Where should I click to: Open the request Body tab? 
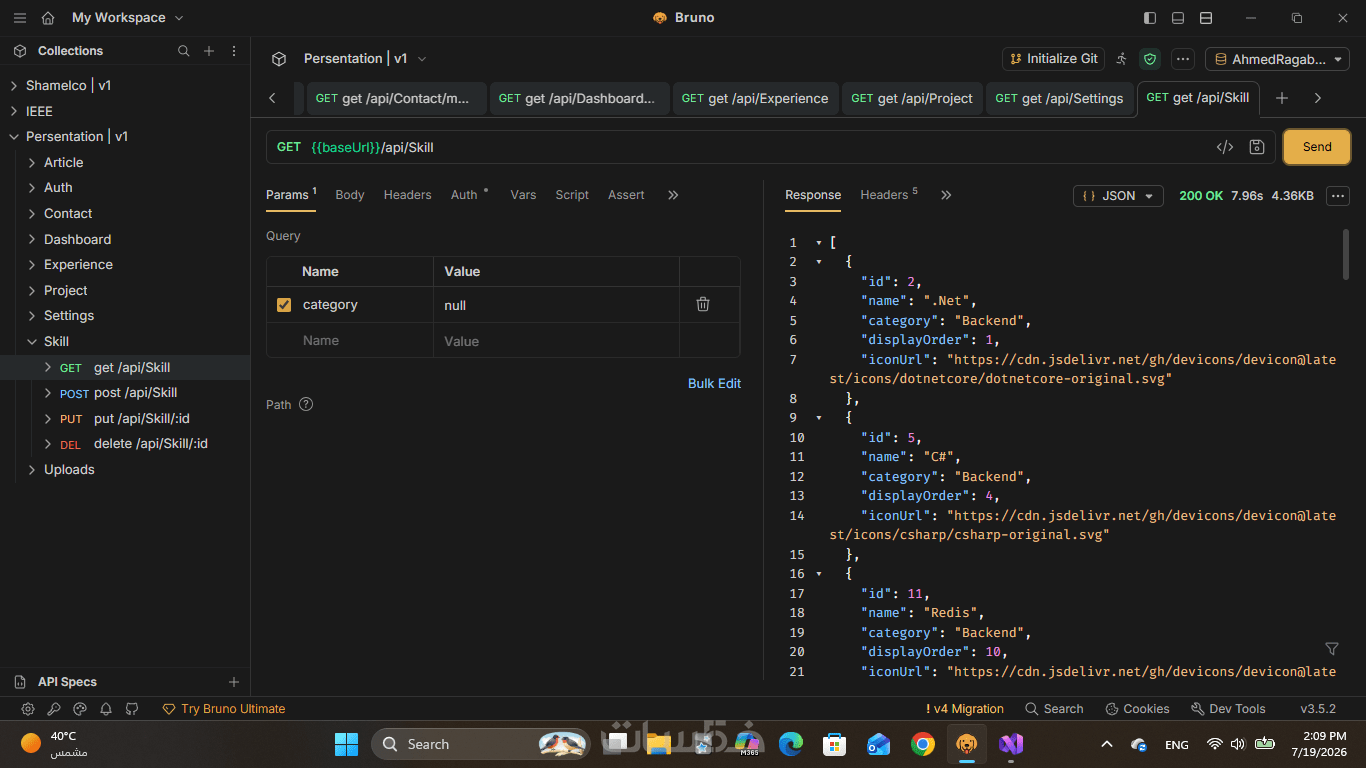(350, 195)
